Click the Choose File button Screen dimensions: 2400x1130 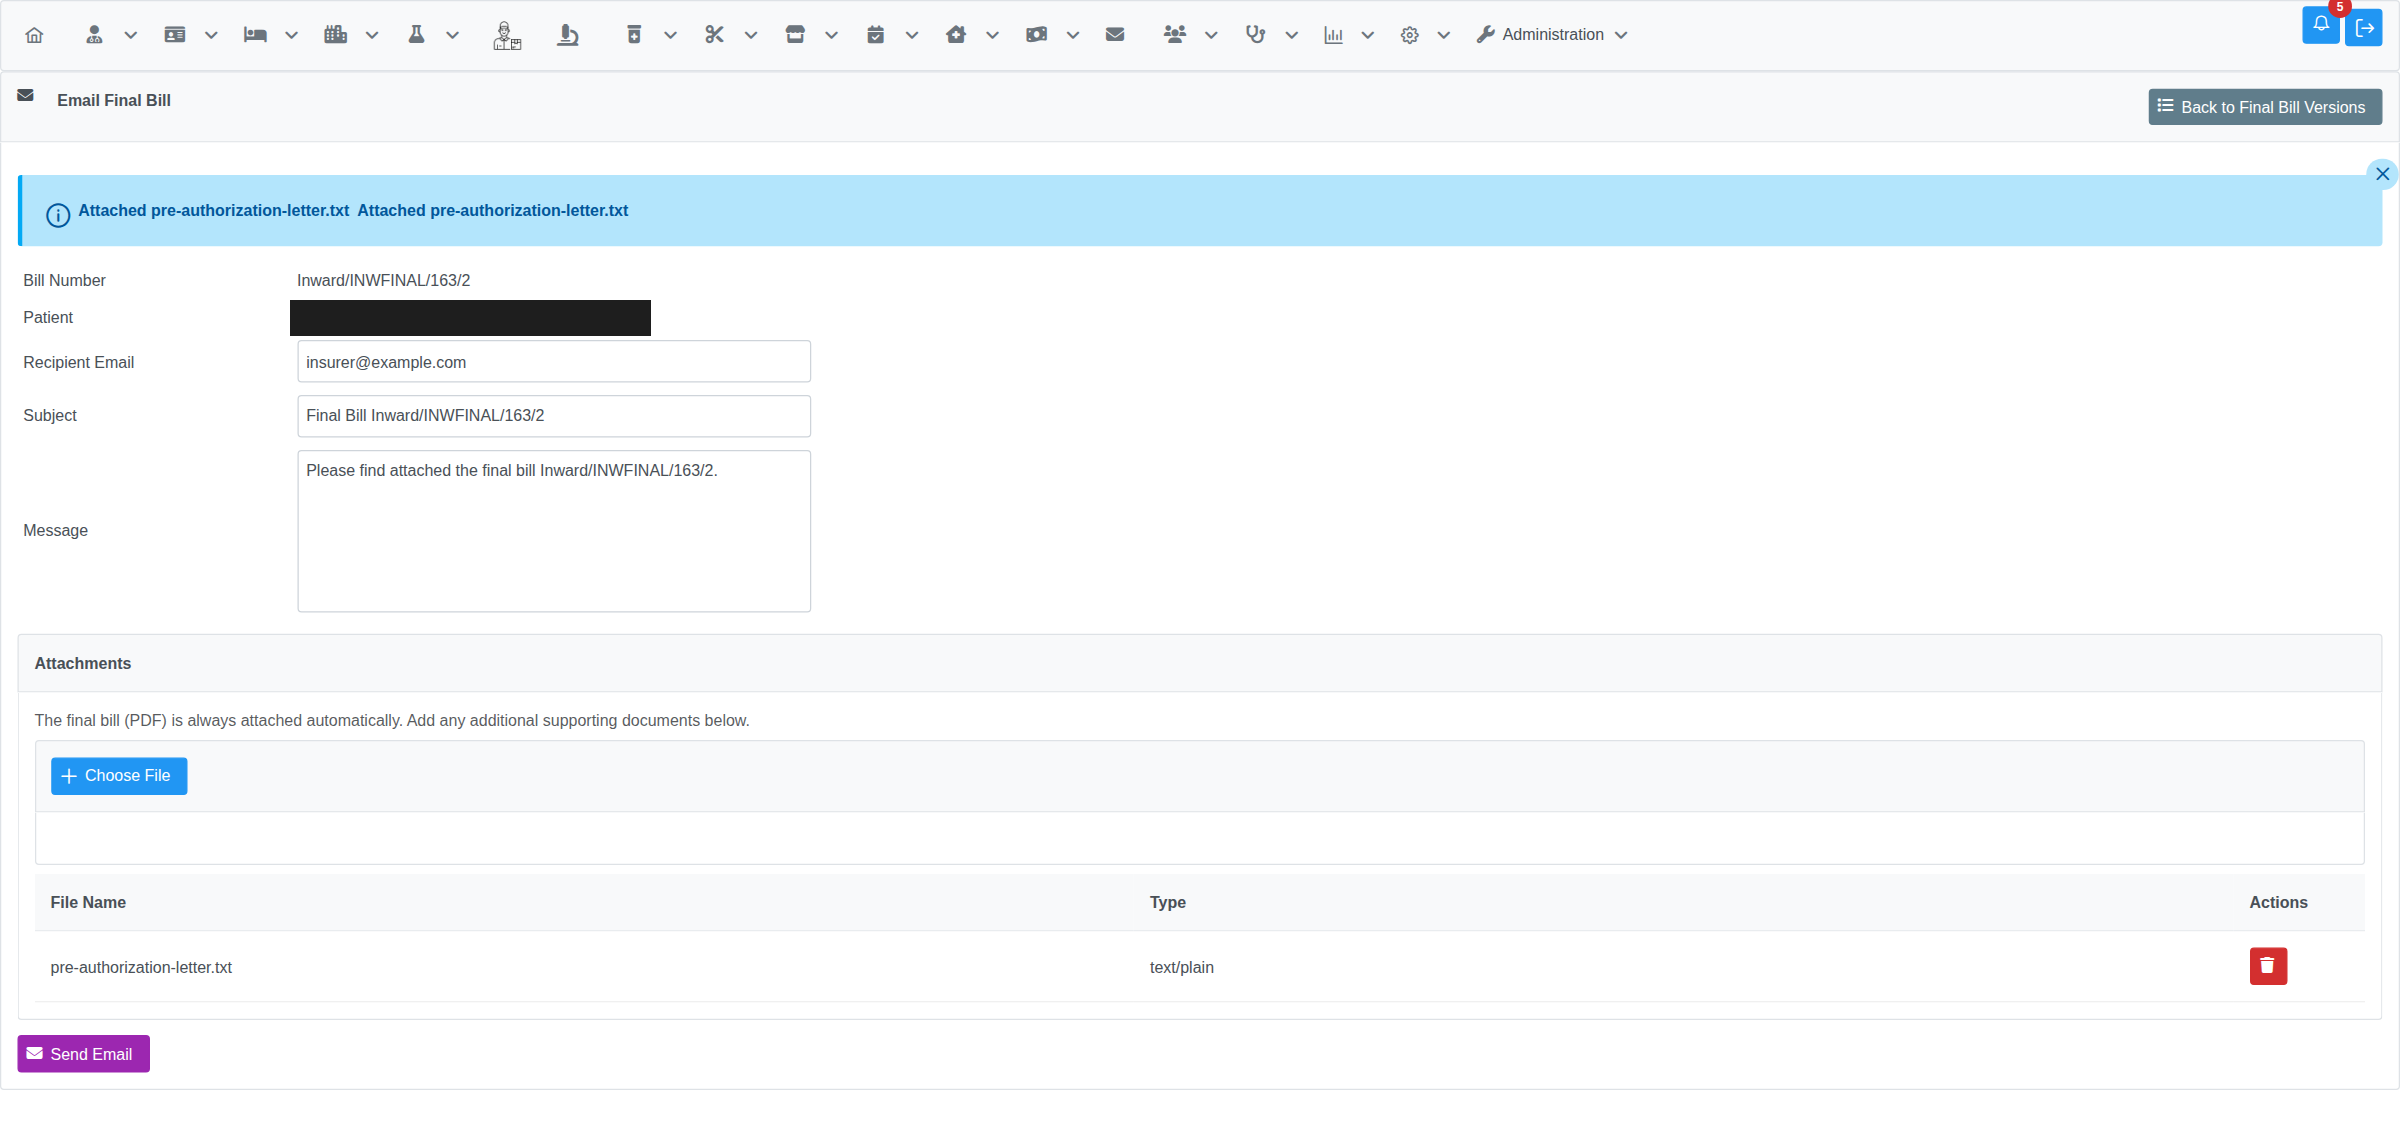(x=119, y=776)
